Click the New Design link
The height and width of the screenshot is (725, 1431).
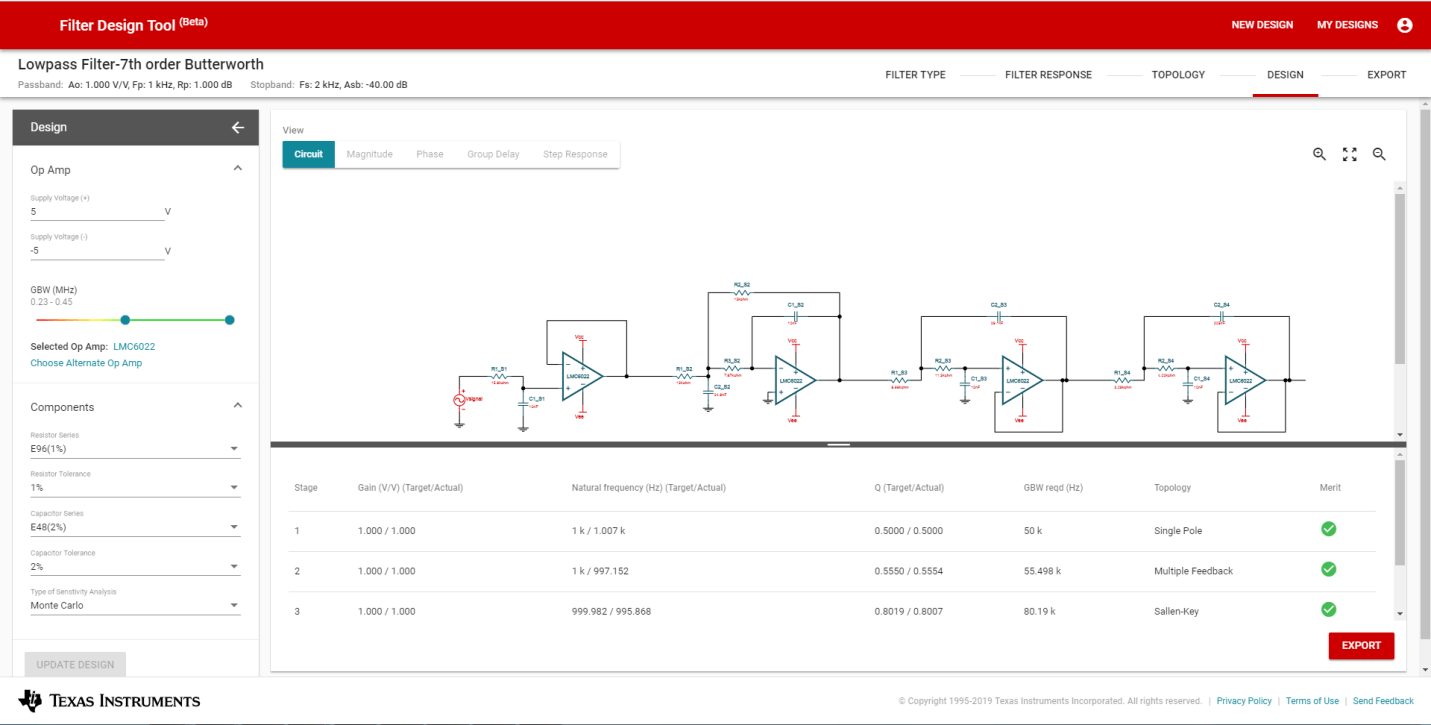click(1262, 25)
